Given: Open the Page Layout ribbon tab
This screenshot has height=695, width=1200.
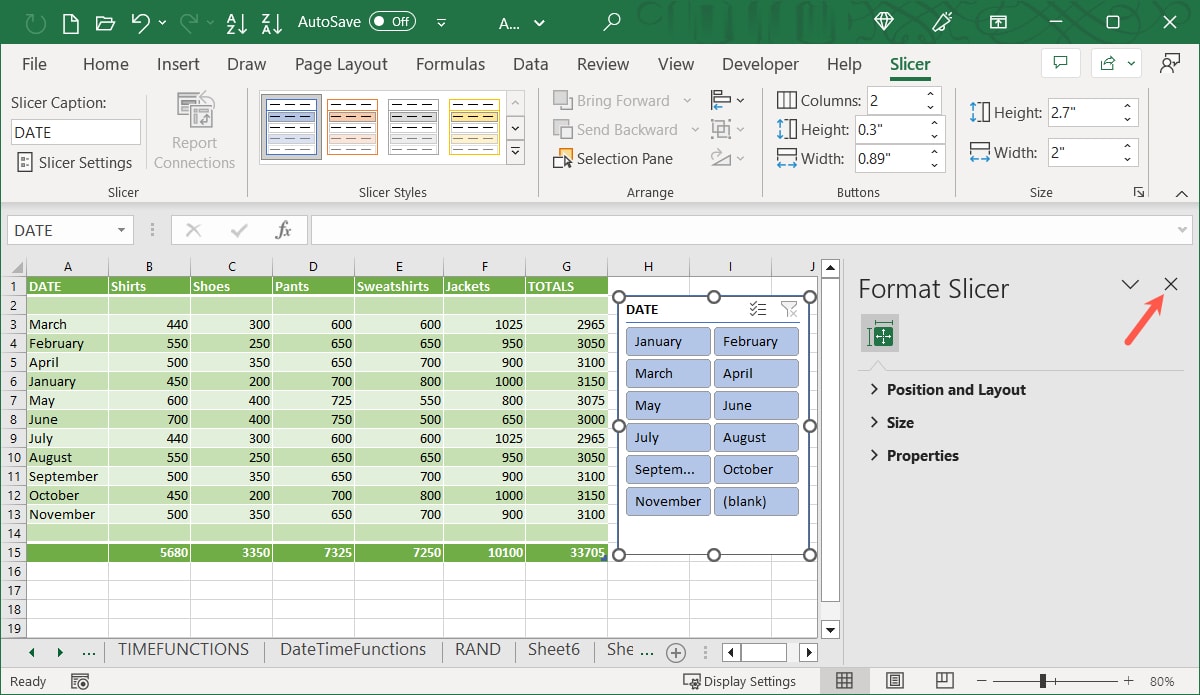Looking at the screenshot, I should [x=341, y=64].
